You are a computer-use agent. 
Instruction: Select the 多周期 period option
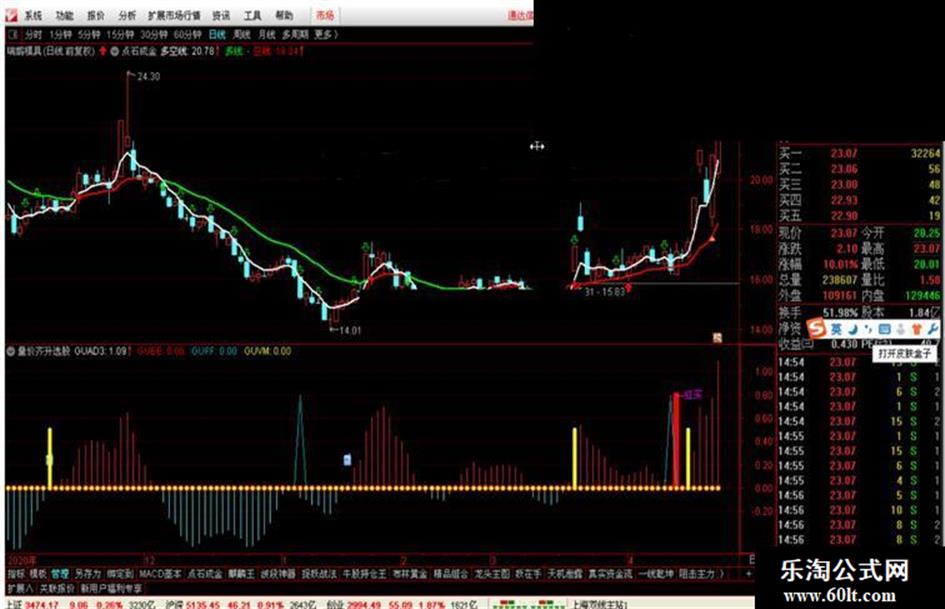(295, 35)
